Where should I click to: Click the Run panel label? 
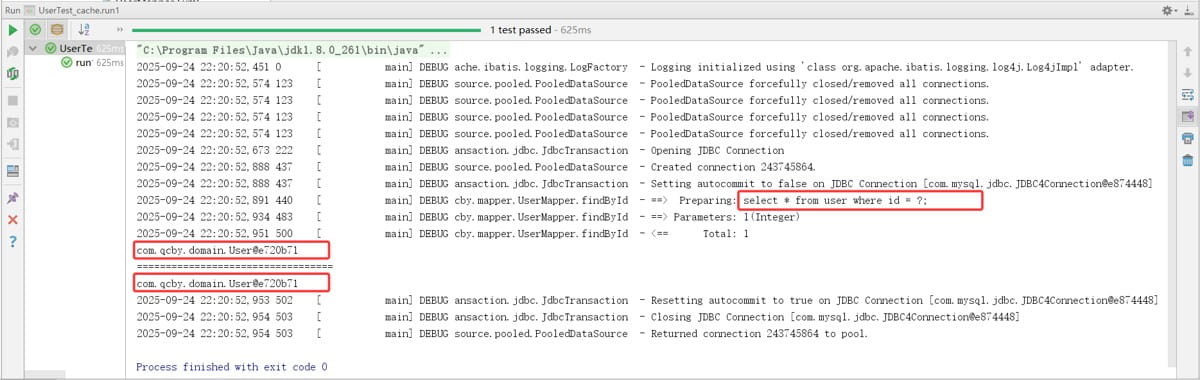[x=10, y=8]
